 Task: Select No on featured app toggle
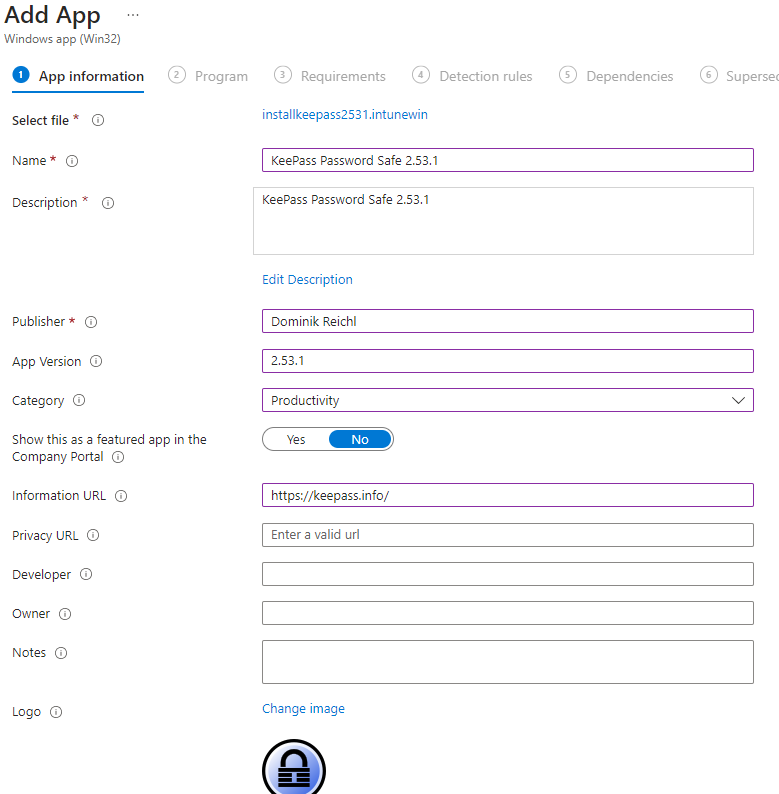coord(360,440)
